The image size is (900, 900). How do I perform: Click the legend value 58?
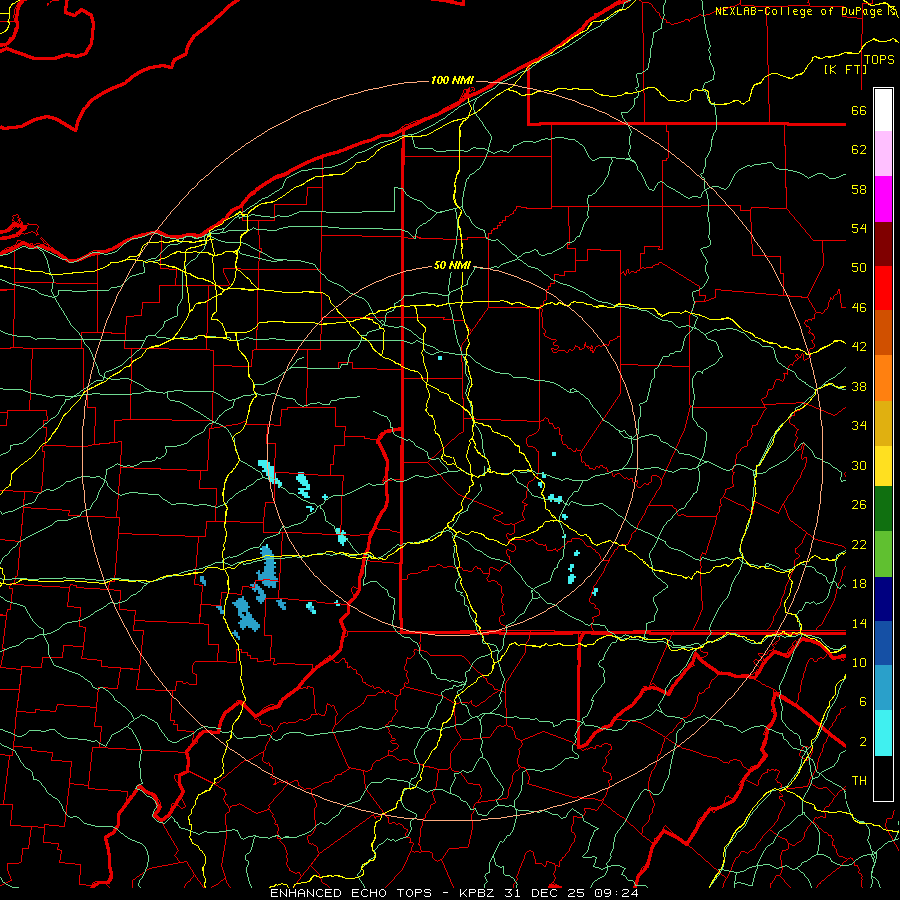pyautogui.click(x=859, y=189)
